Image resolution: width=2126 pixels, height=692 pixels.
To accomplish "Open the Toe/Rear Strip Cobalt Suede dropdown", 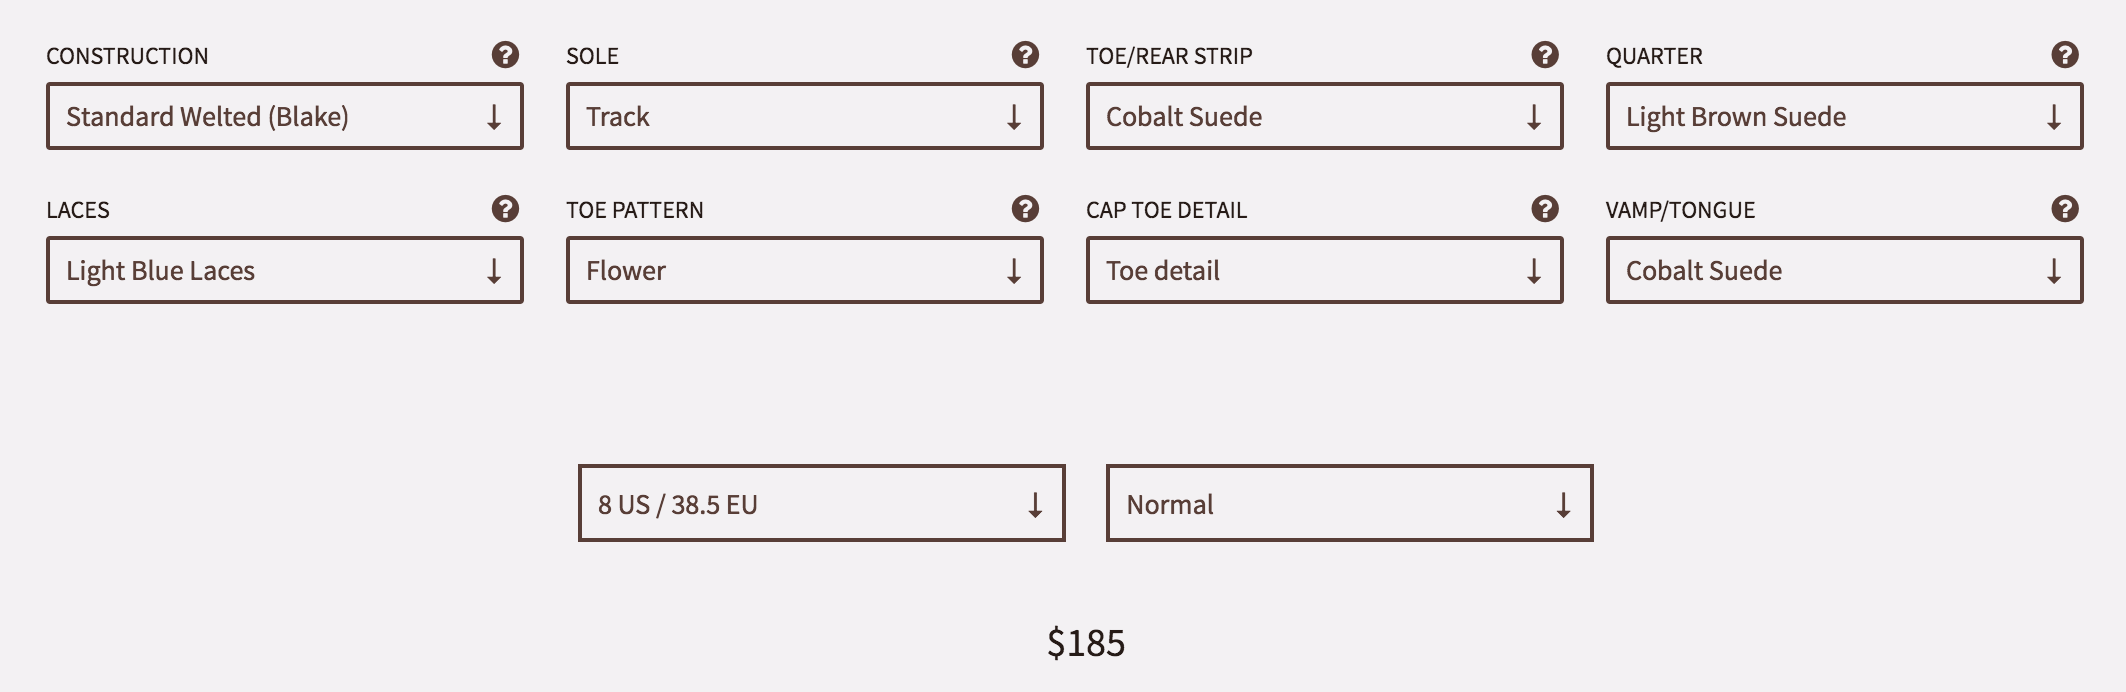I will coord(1324,117).
